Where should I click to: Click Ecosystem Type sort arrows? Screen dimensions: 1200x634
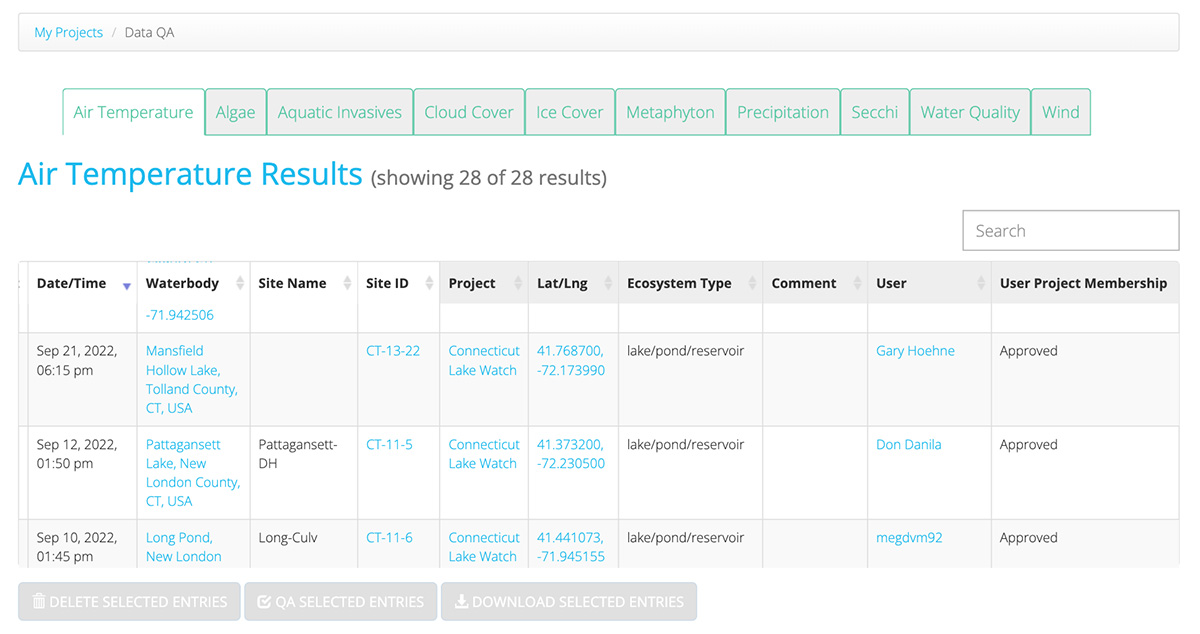click(752, 284)
